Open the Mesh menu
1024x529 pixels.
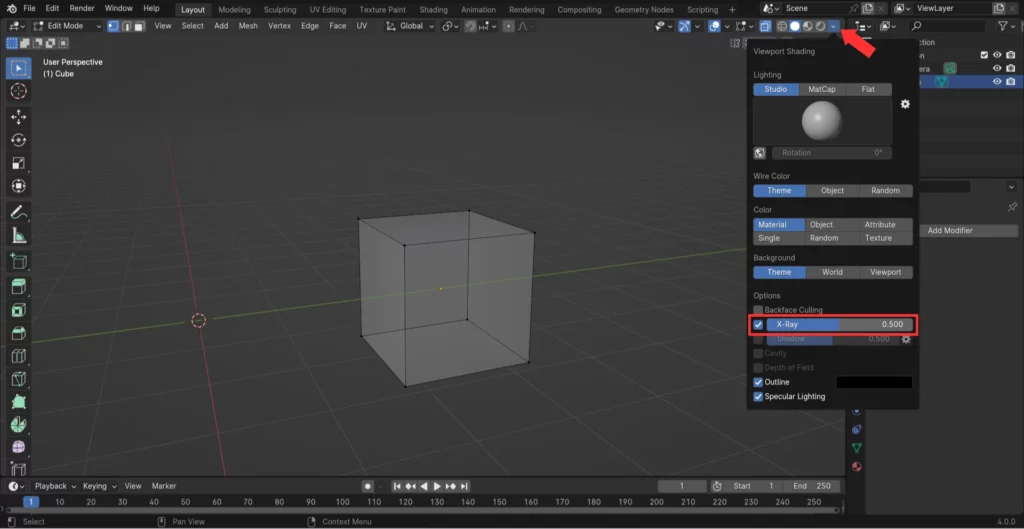(248, 26)
